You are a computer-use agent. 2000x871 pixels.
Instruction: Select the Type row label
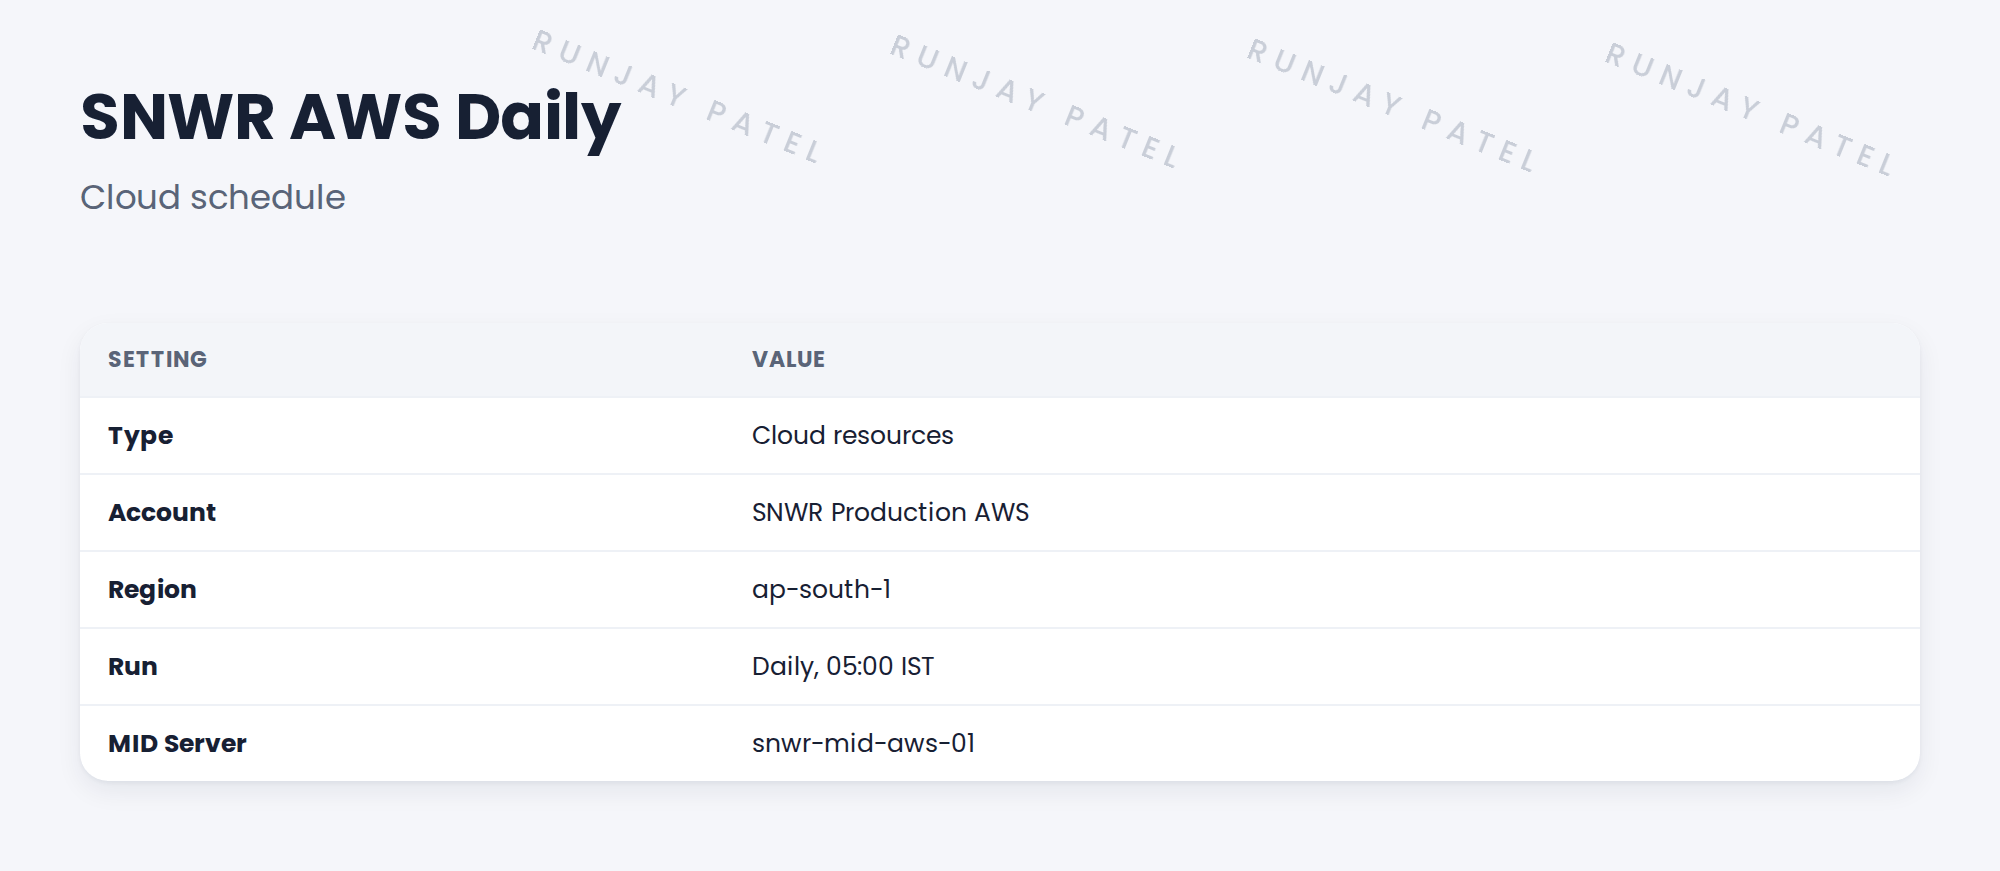tap(140, 436)
